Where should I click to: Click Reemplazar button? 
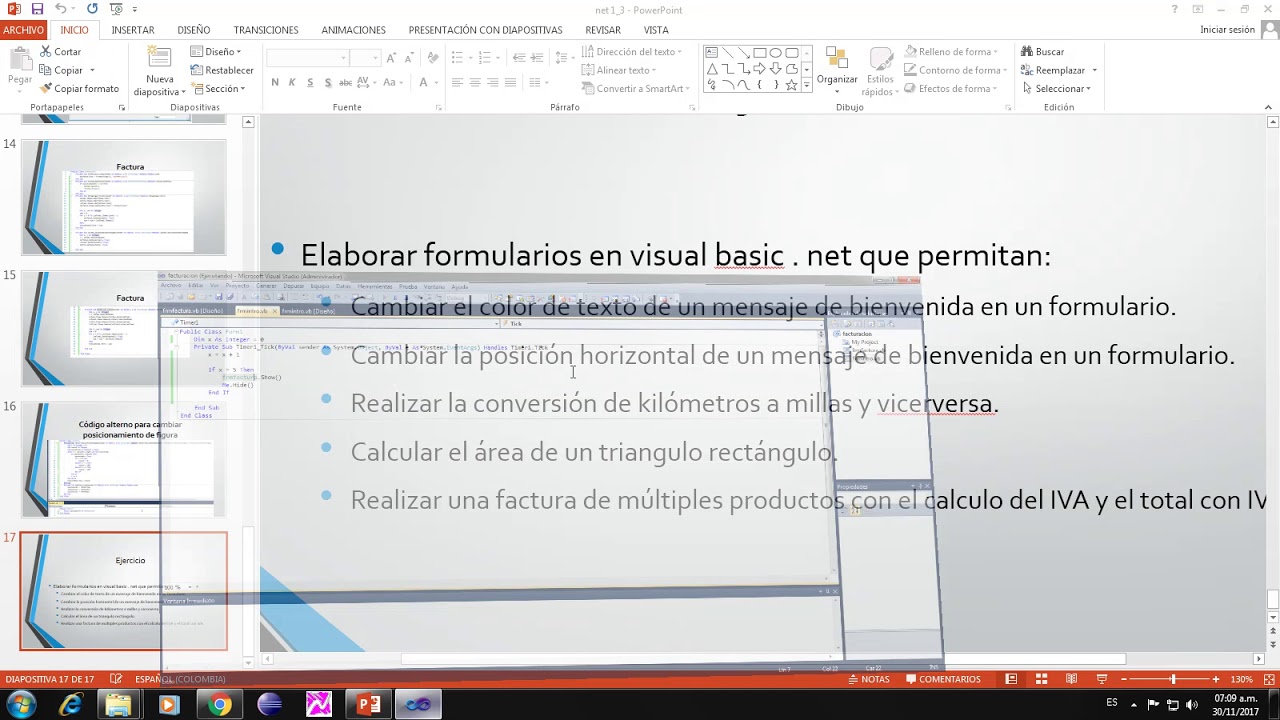[1058, 70]
